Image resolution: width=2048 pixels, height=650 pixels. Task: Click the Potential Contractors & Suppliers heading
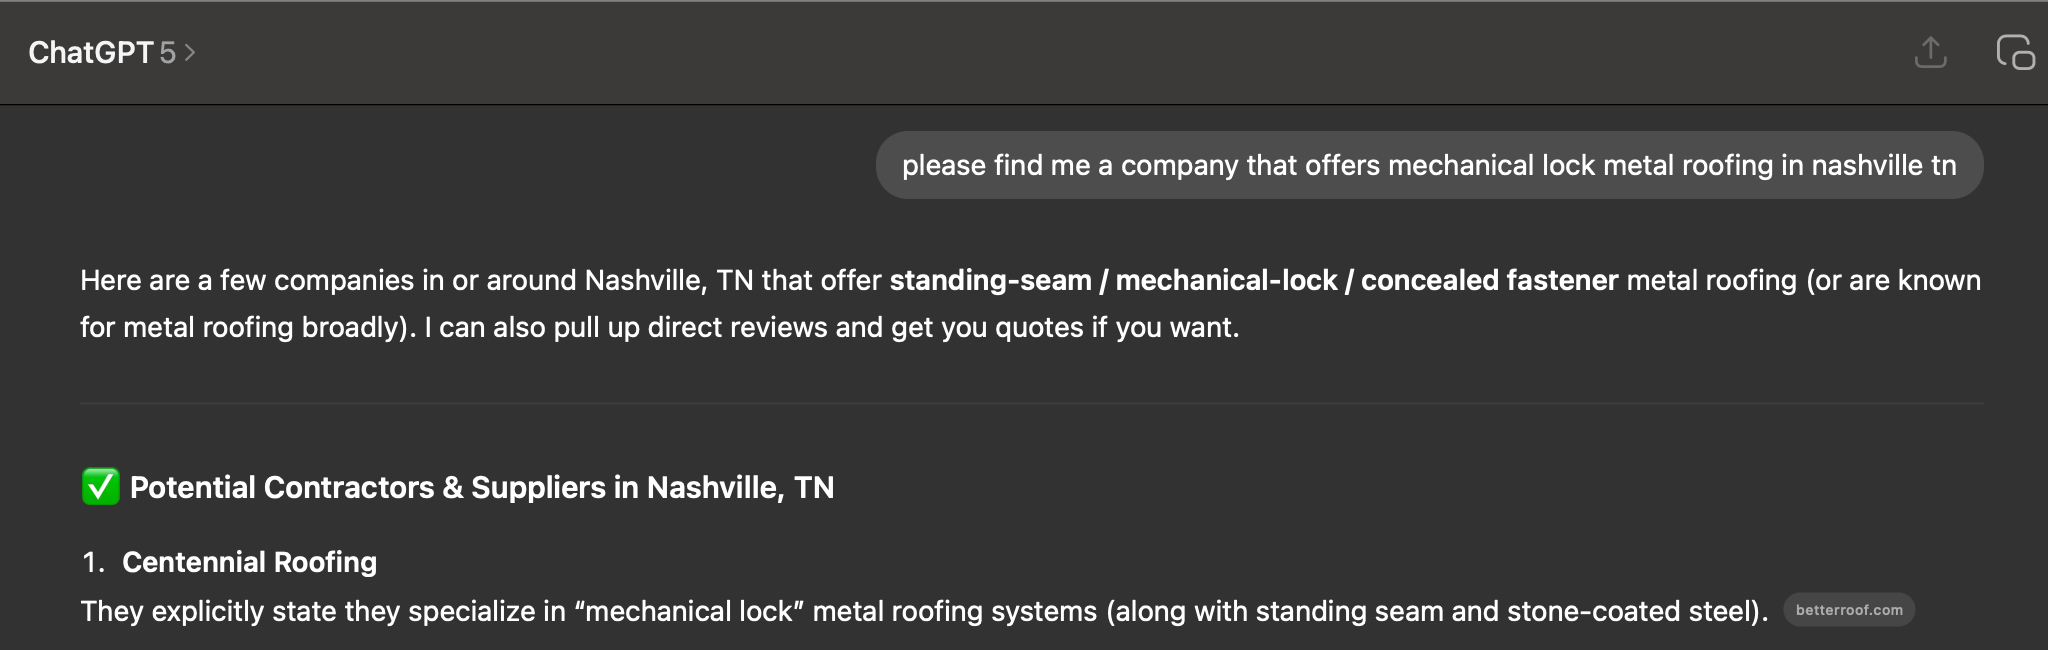[x=481, y=487]
